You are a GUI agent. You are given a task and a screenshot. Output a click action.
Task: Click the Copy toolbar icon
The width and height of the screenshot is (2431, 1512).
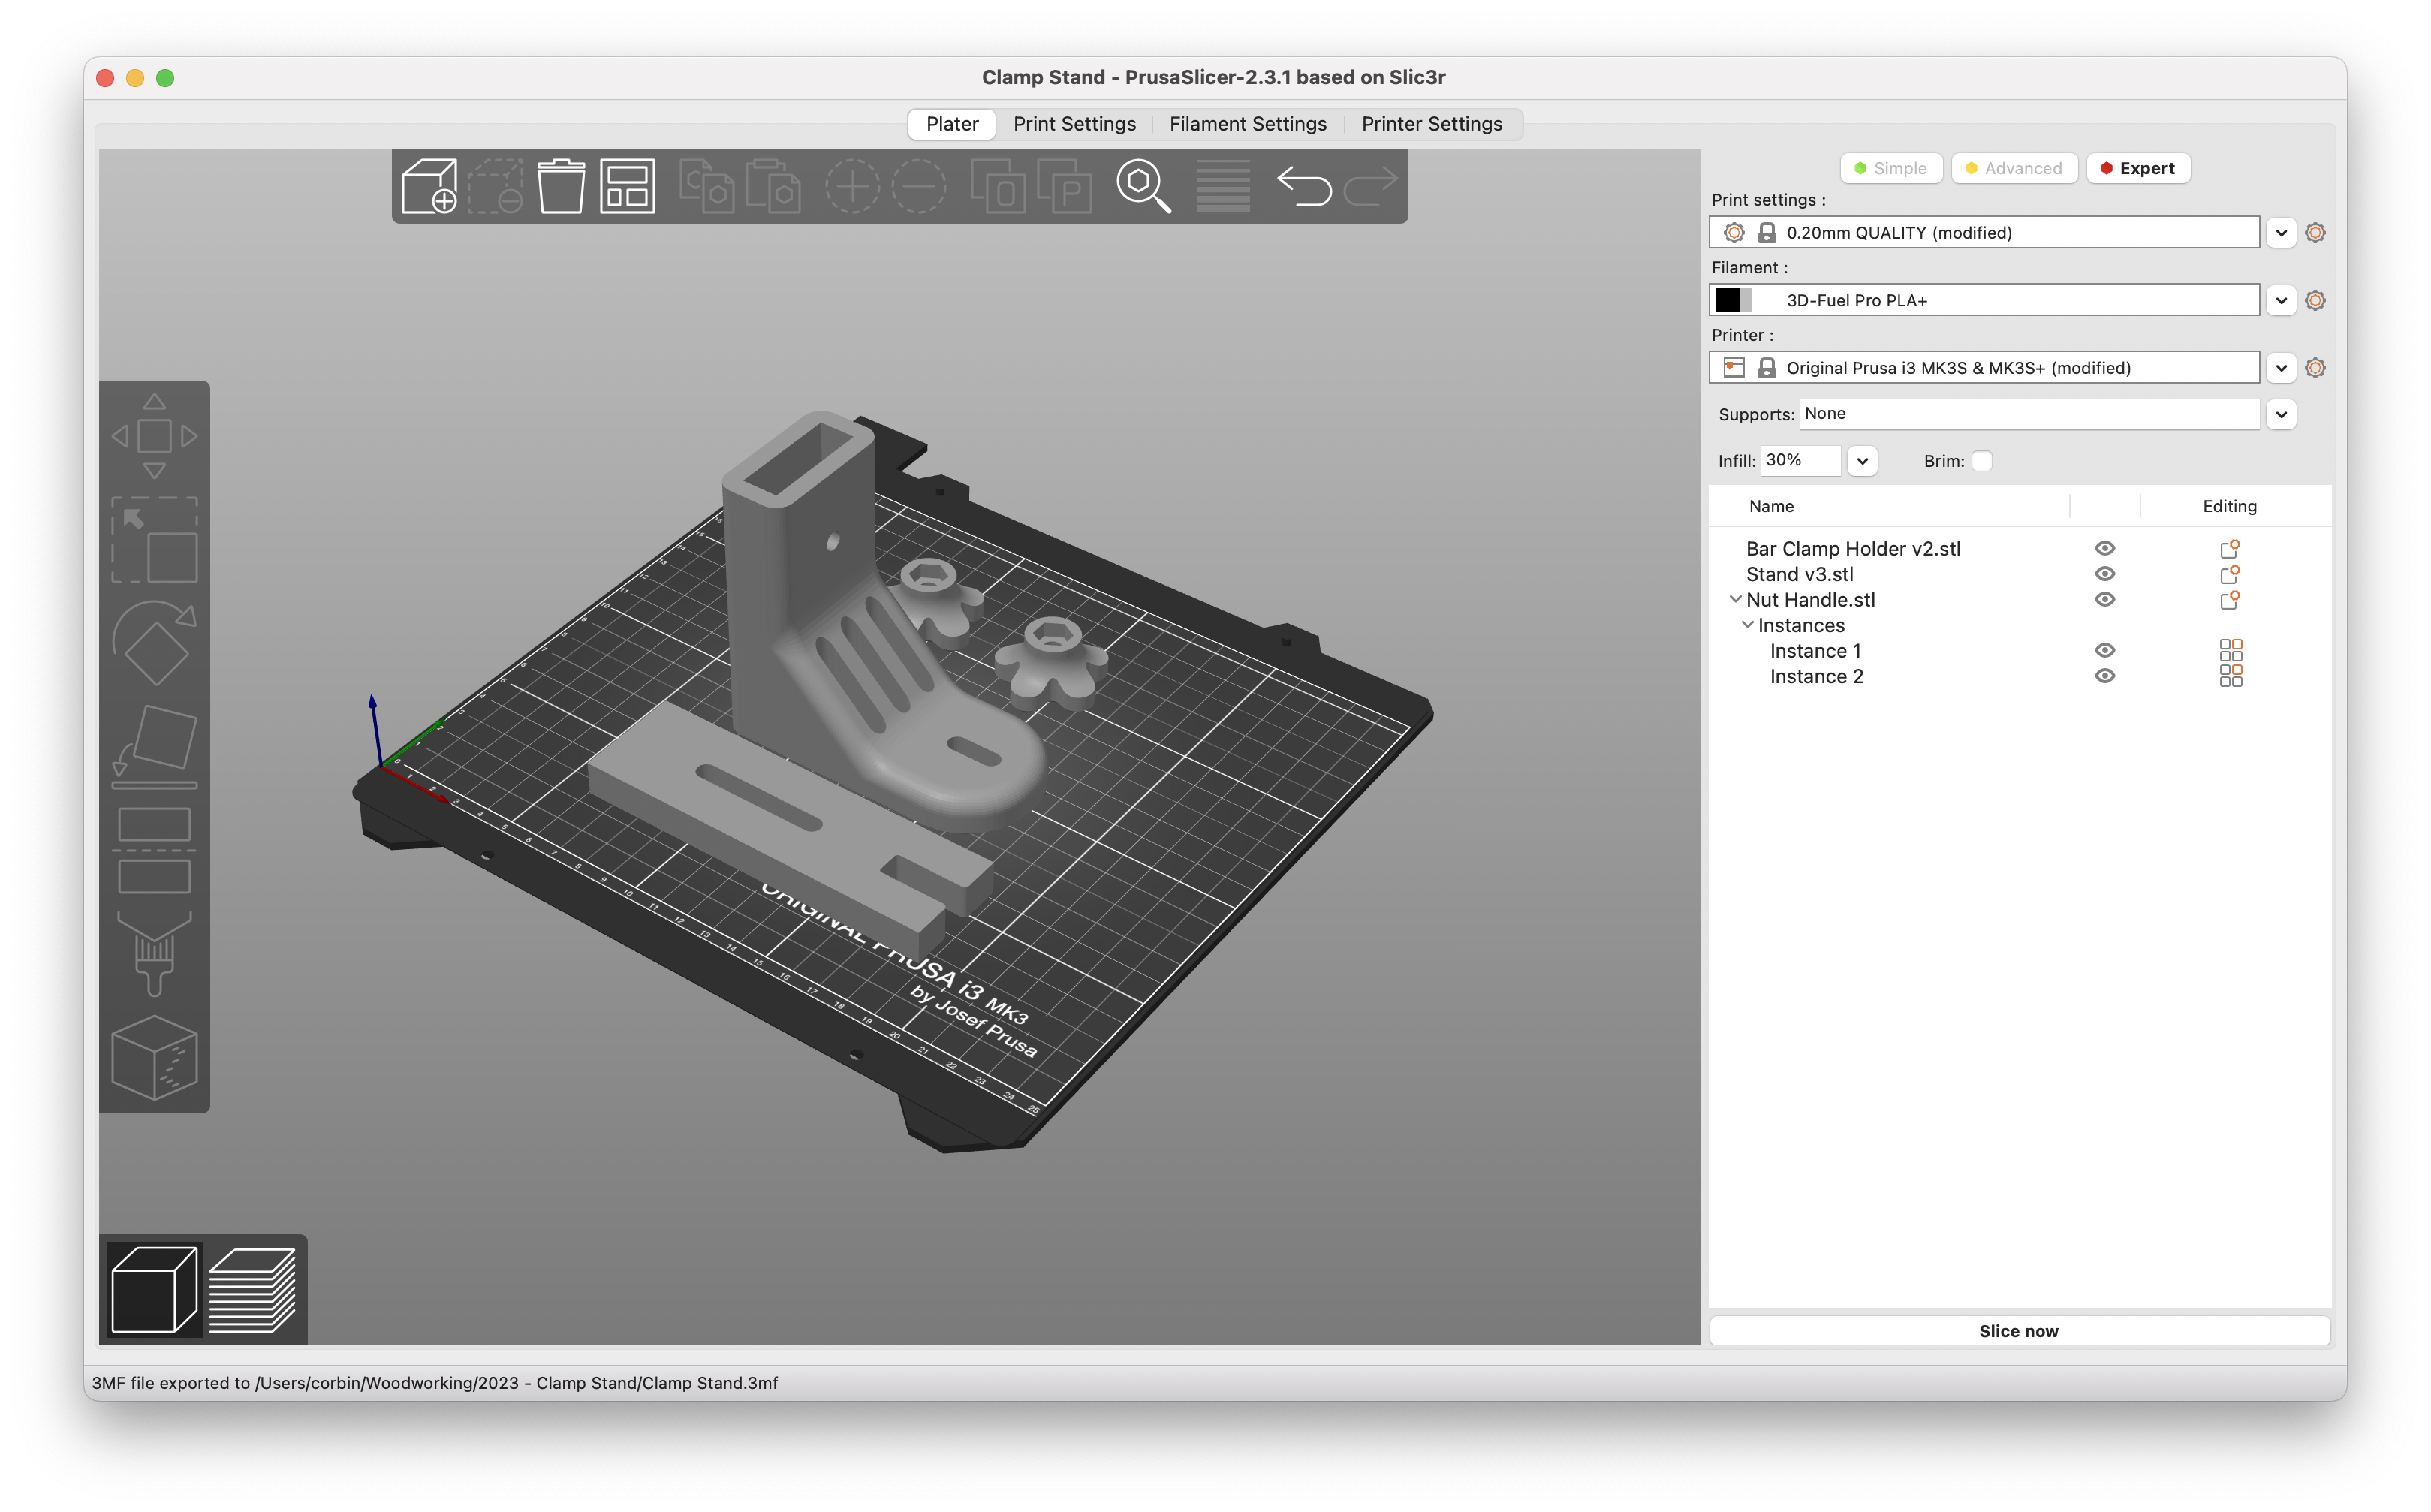[x=706, y=186]
